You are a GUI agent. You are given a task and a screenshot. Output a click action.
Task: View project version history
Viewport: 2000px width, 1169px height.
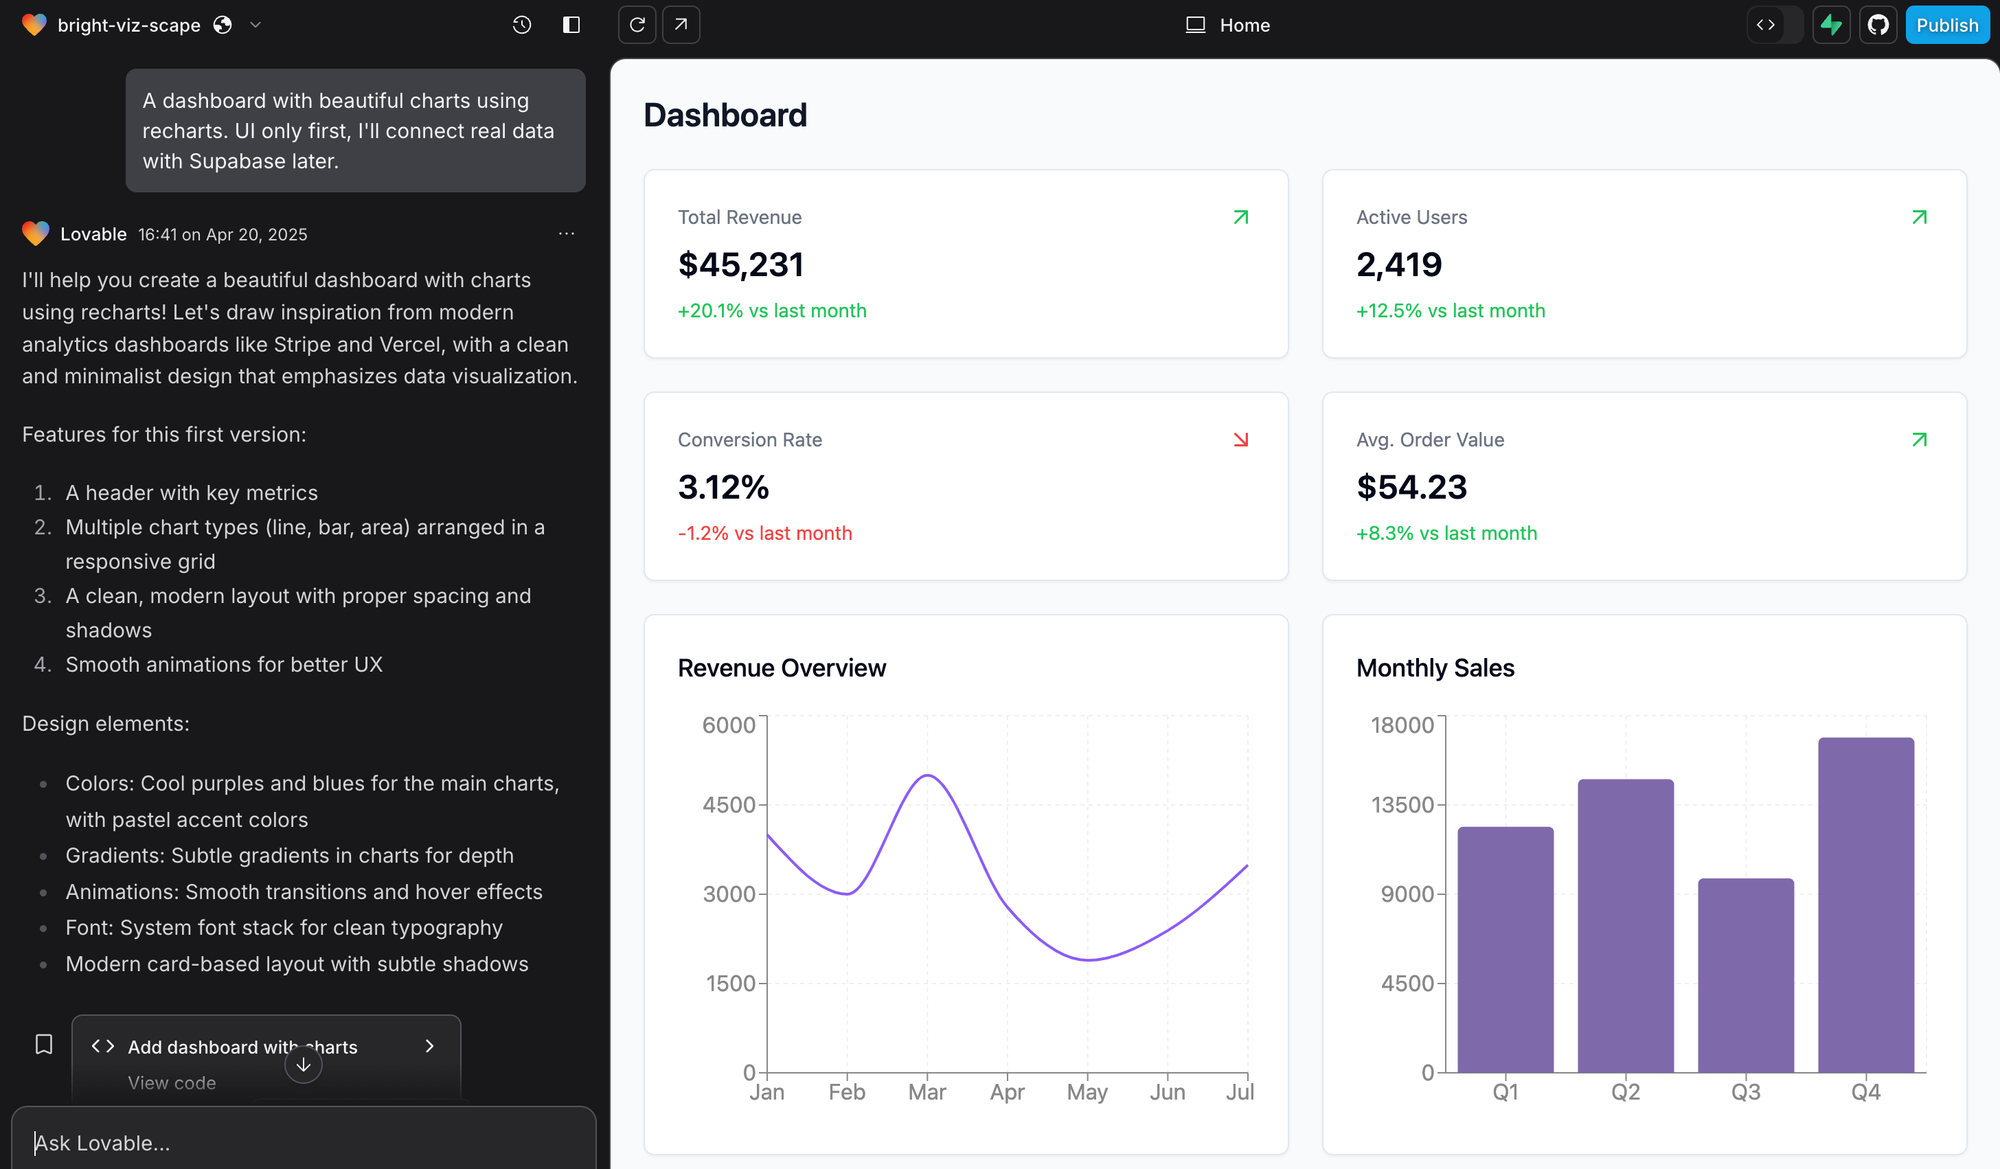point(521,25)
